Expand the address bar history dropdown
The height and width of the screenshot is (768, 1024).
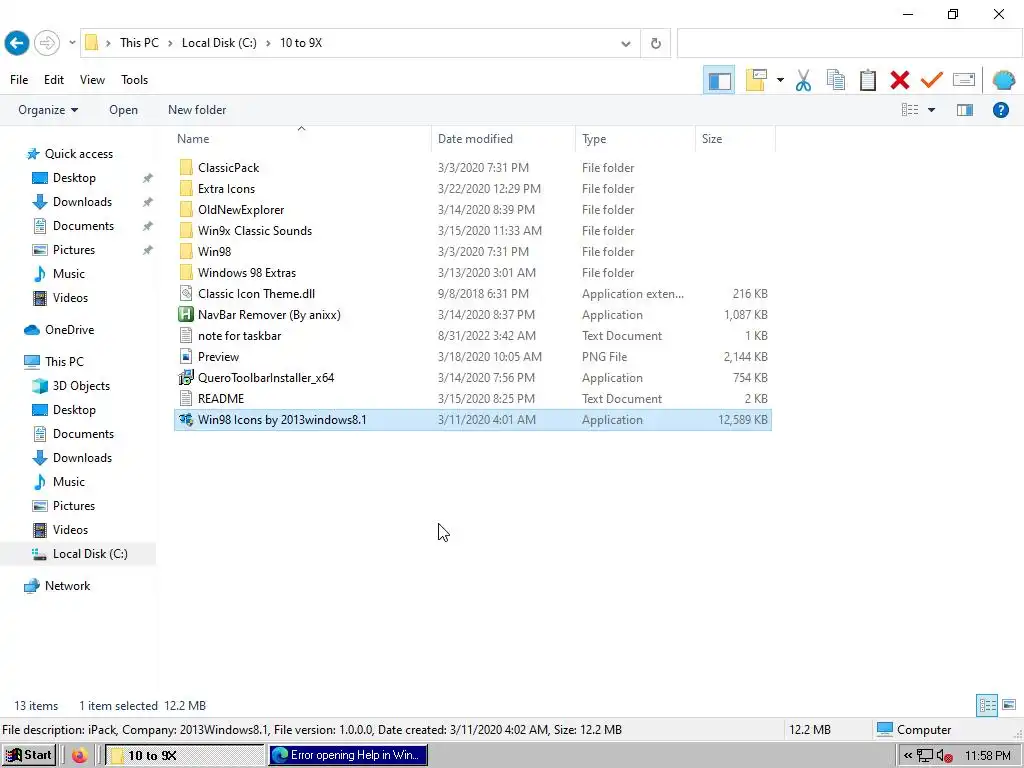point(626,44)
